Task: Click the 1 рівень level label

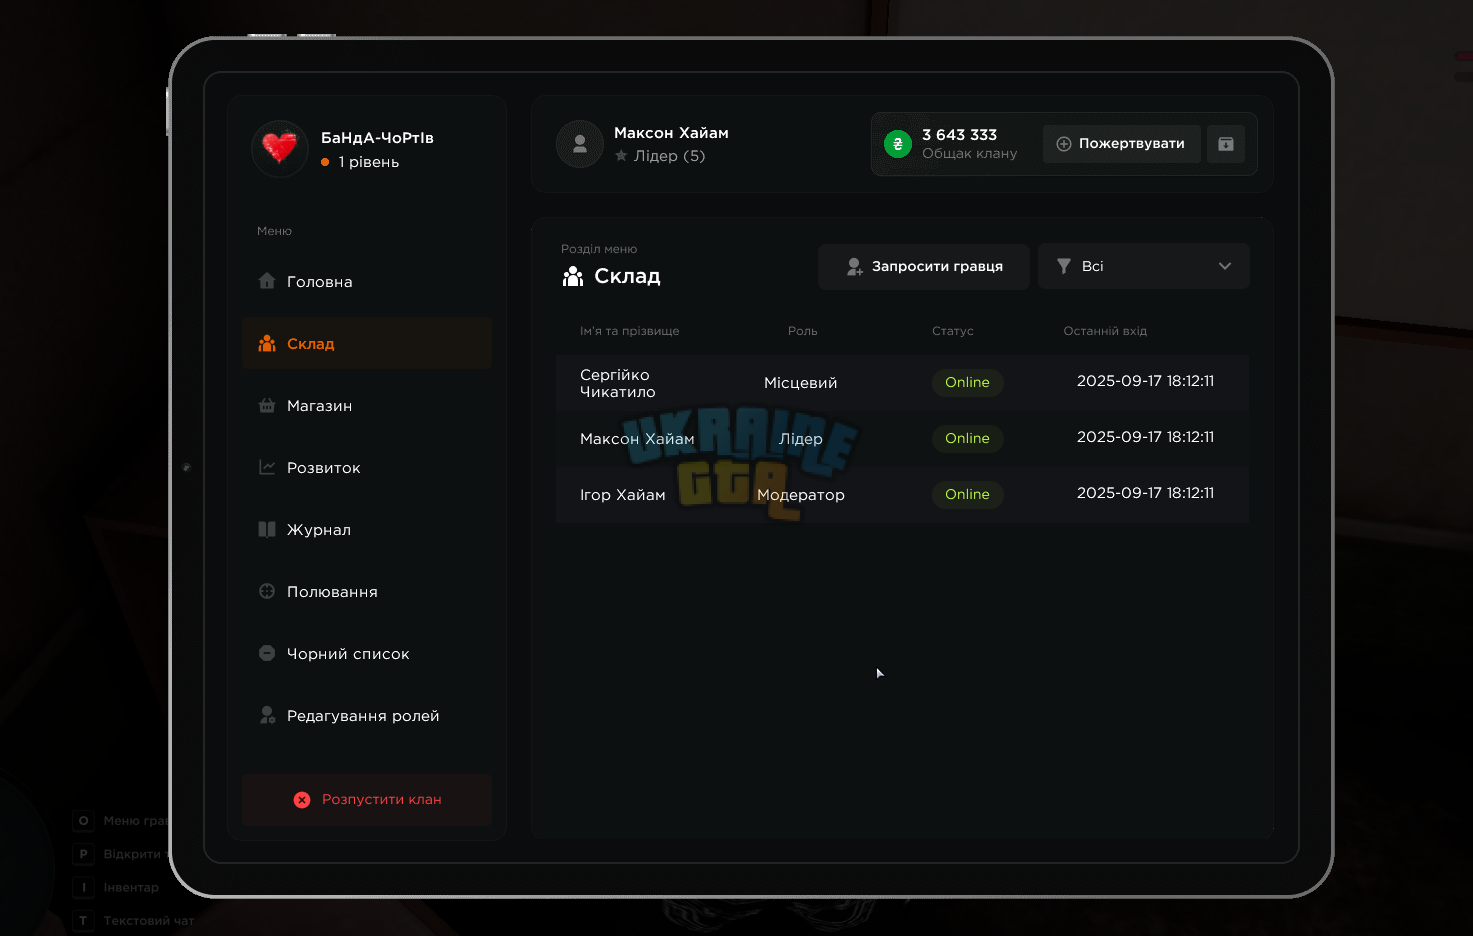Action: coord(368,162)
